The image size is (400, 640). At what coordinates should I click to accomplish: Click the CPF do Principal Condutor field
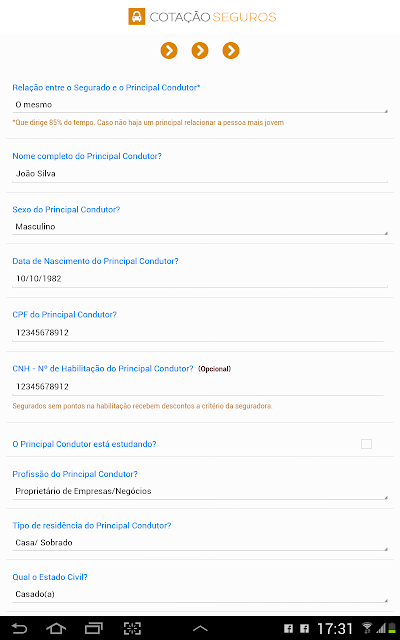(x=198, y=333)
